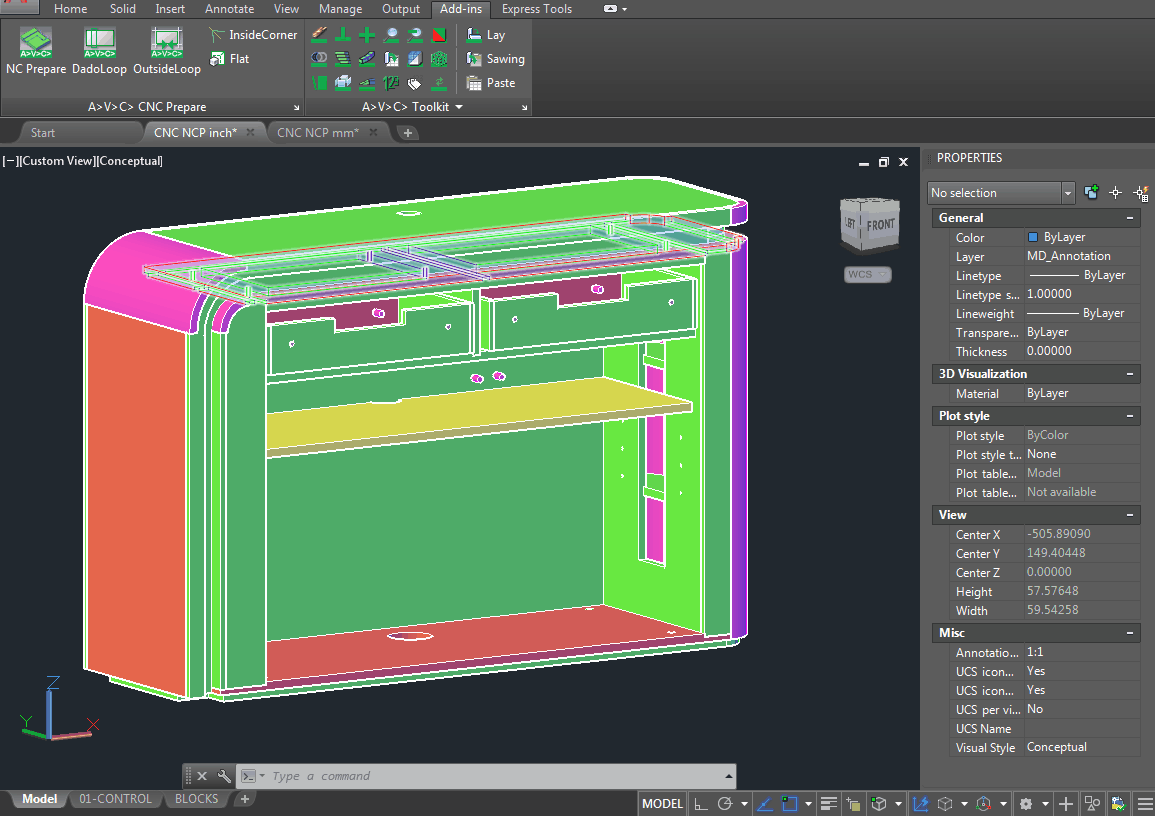Click the Color ByLayer swatch
Image resolution: width=1155 pixels, height=816 pixels.
(x=1033, y=238)
